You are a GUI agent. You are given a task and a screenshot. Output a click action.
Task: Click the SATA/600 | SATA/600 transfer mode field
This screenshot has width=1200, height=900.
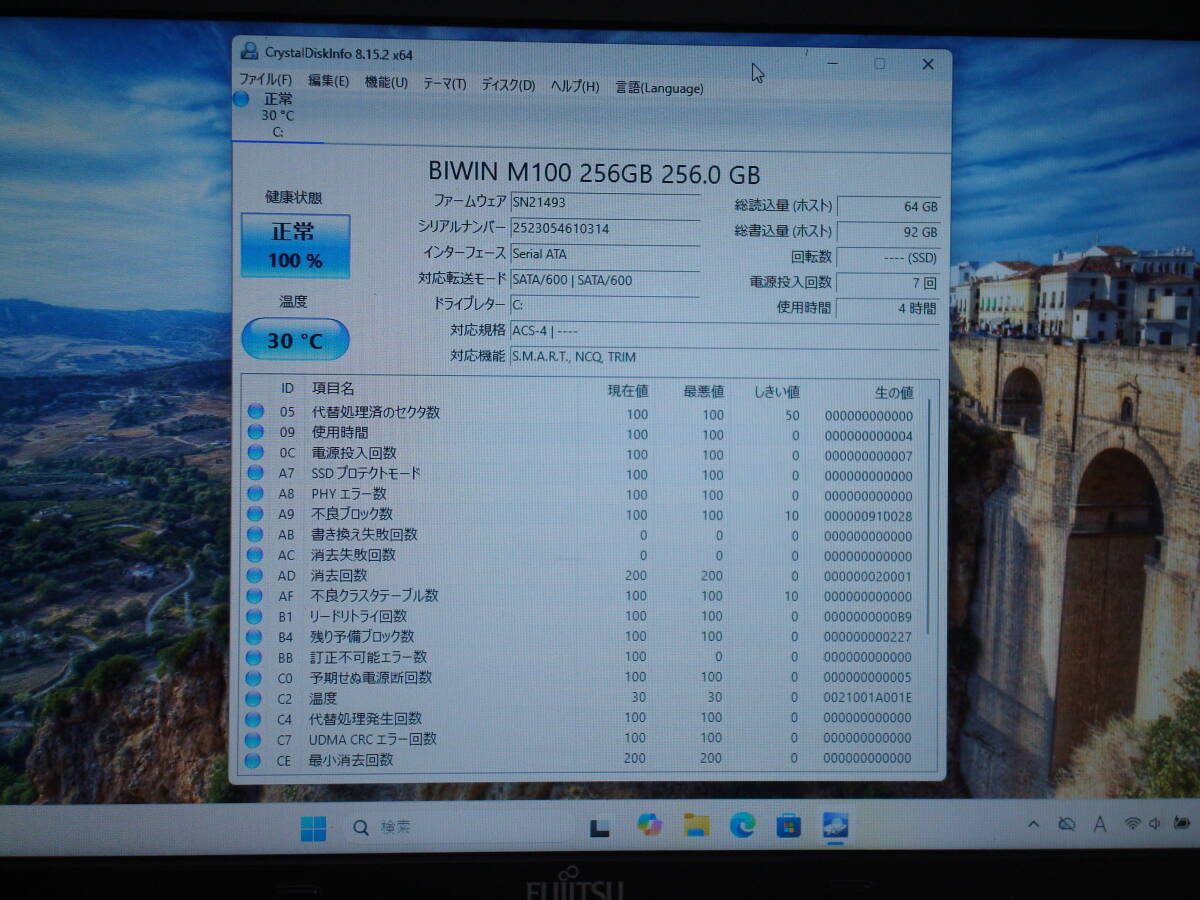(x=604, y=281)
